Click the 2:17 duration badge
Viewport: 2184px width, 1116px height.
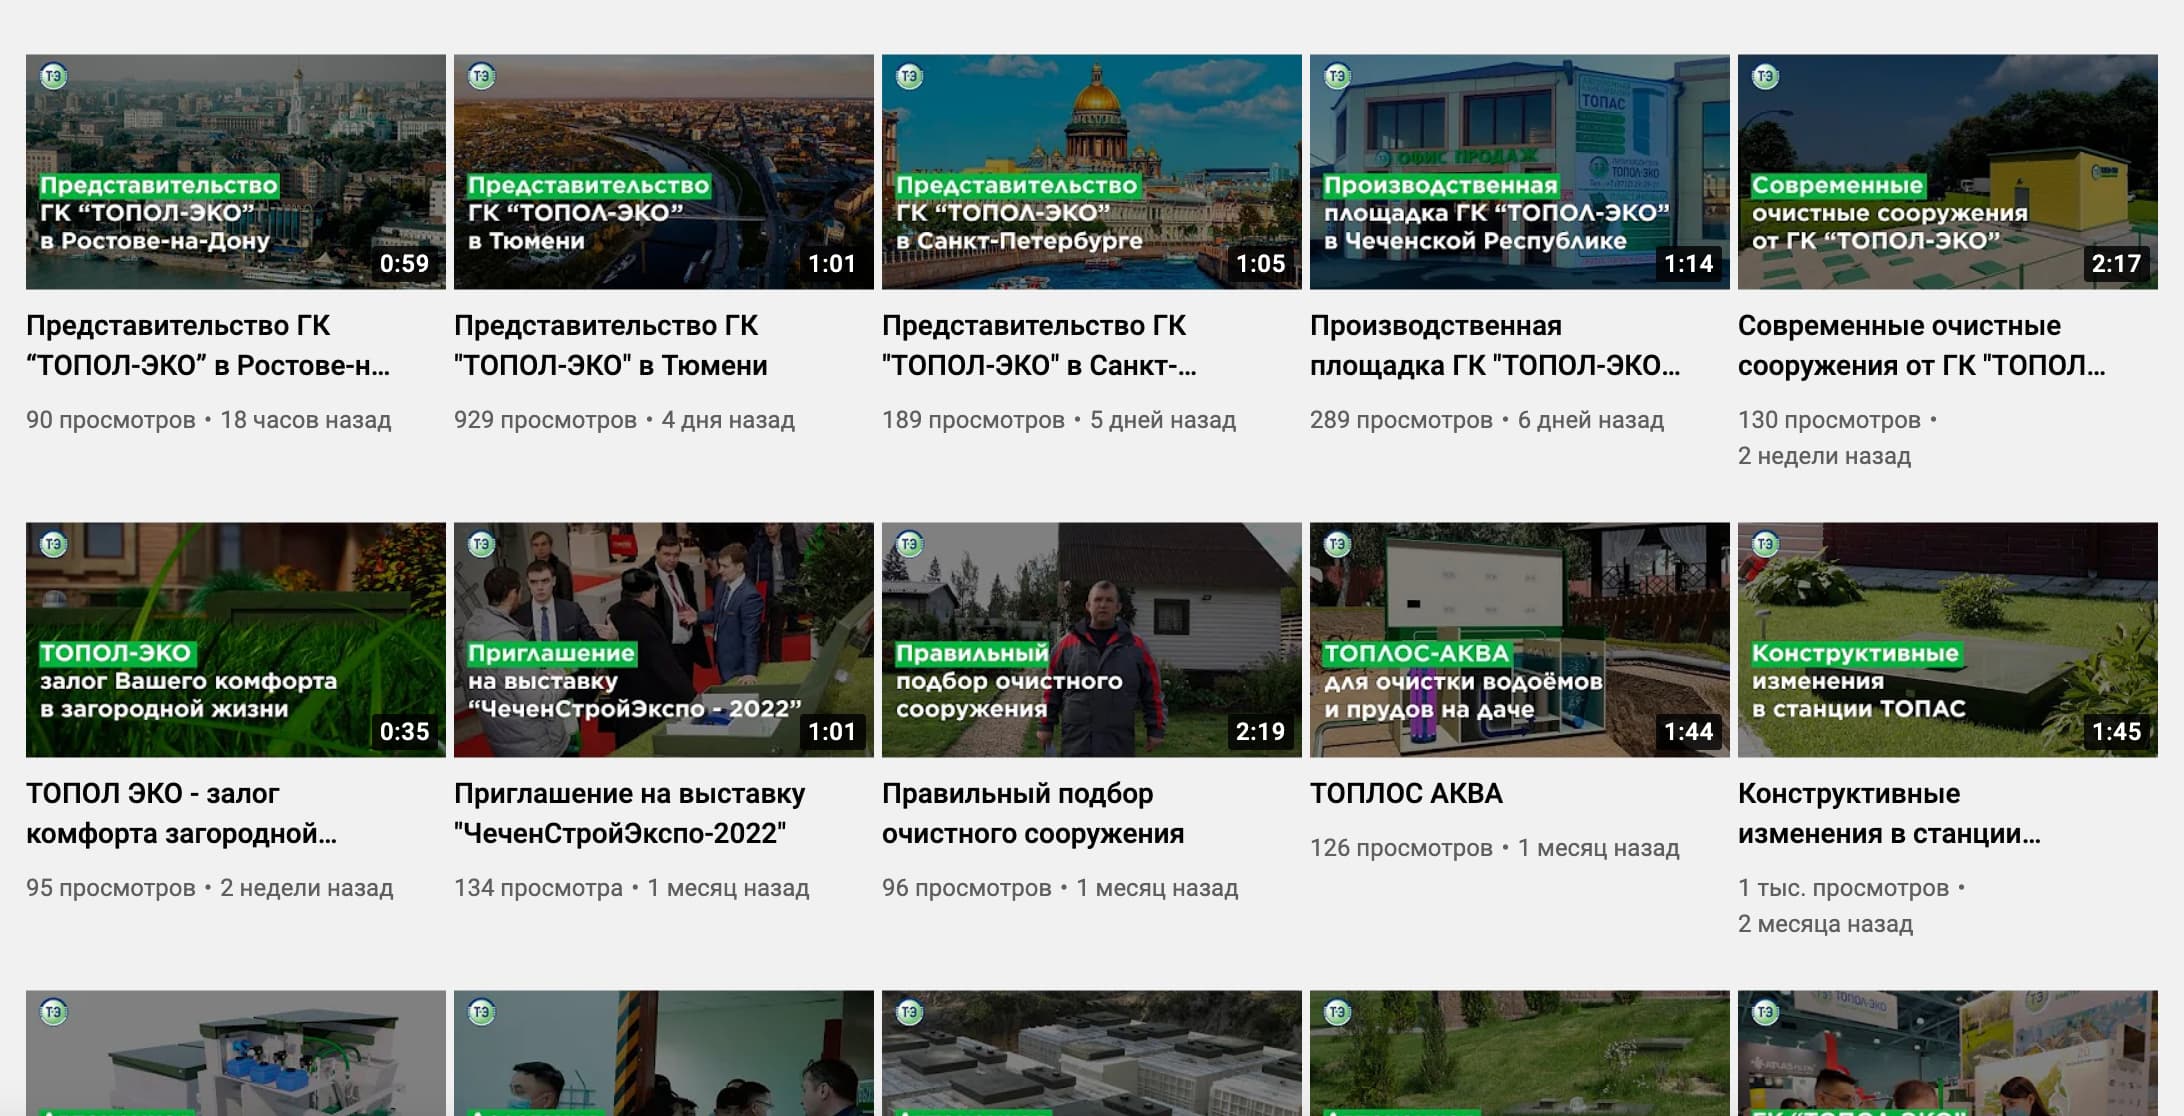pyautogui.click(x=2116, y=264)
